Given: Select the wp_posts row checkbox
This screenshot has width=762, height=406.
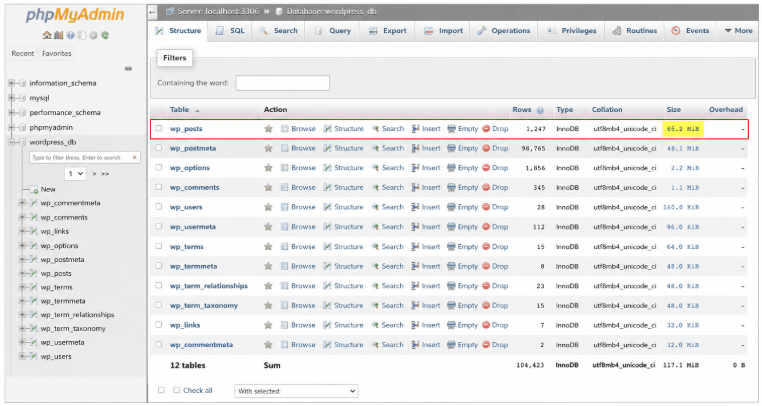Looking at the screenshot, I should [x=158, y=128].
